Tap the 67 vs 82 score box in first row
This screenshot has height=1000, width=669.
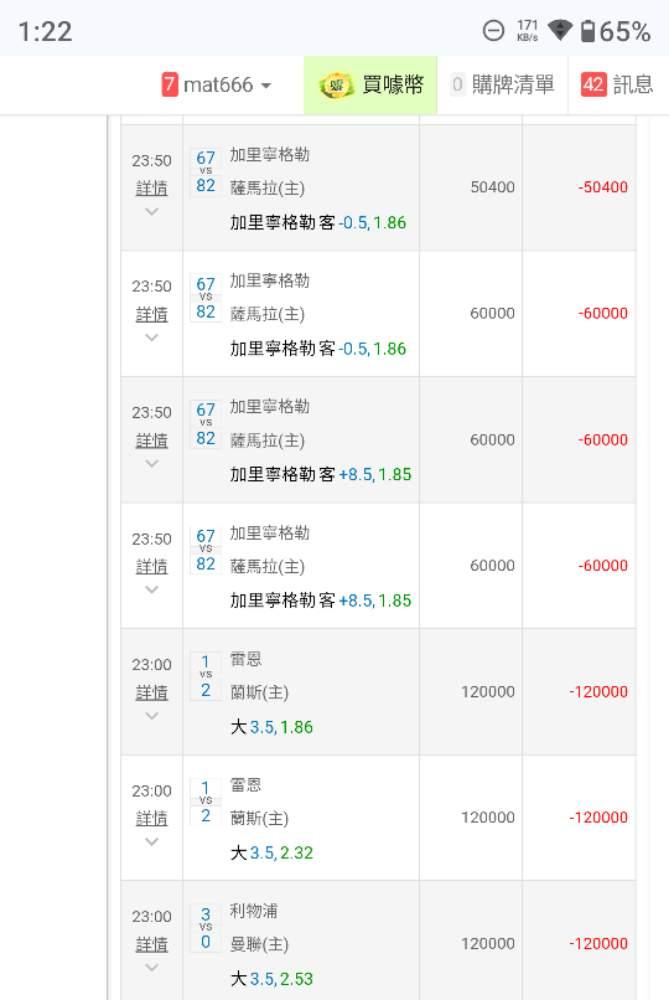206,171
